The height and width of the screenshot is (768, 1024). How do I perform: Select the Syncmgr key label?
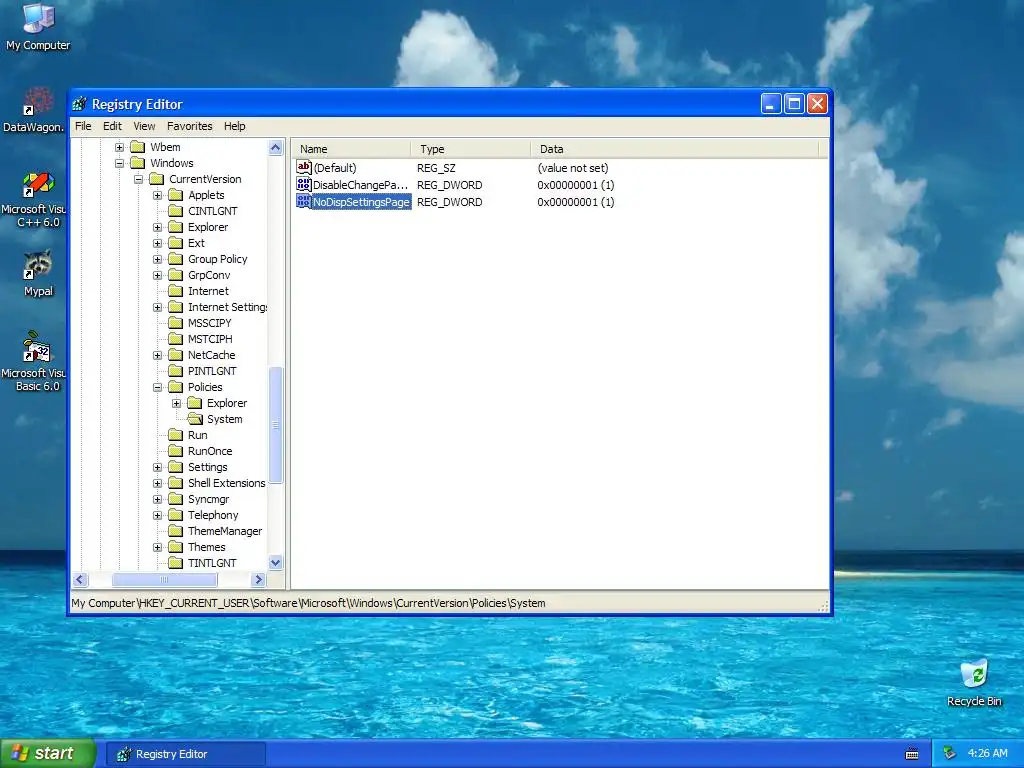208,499
